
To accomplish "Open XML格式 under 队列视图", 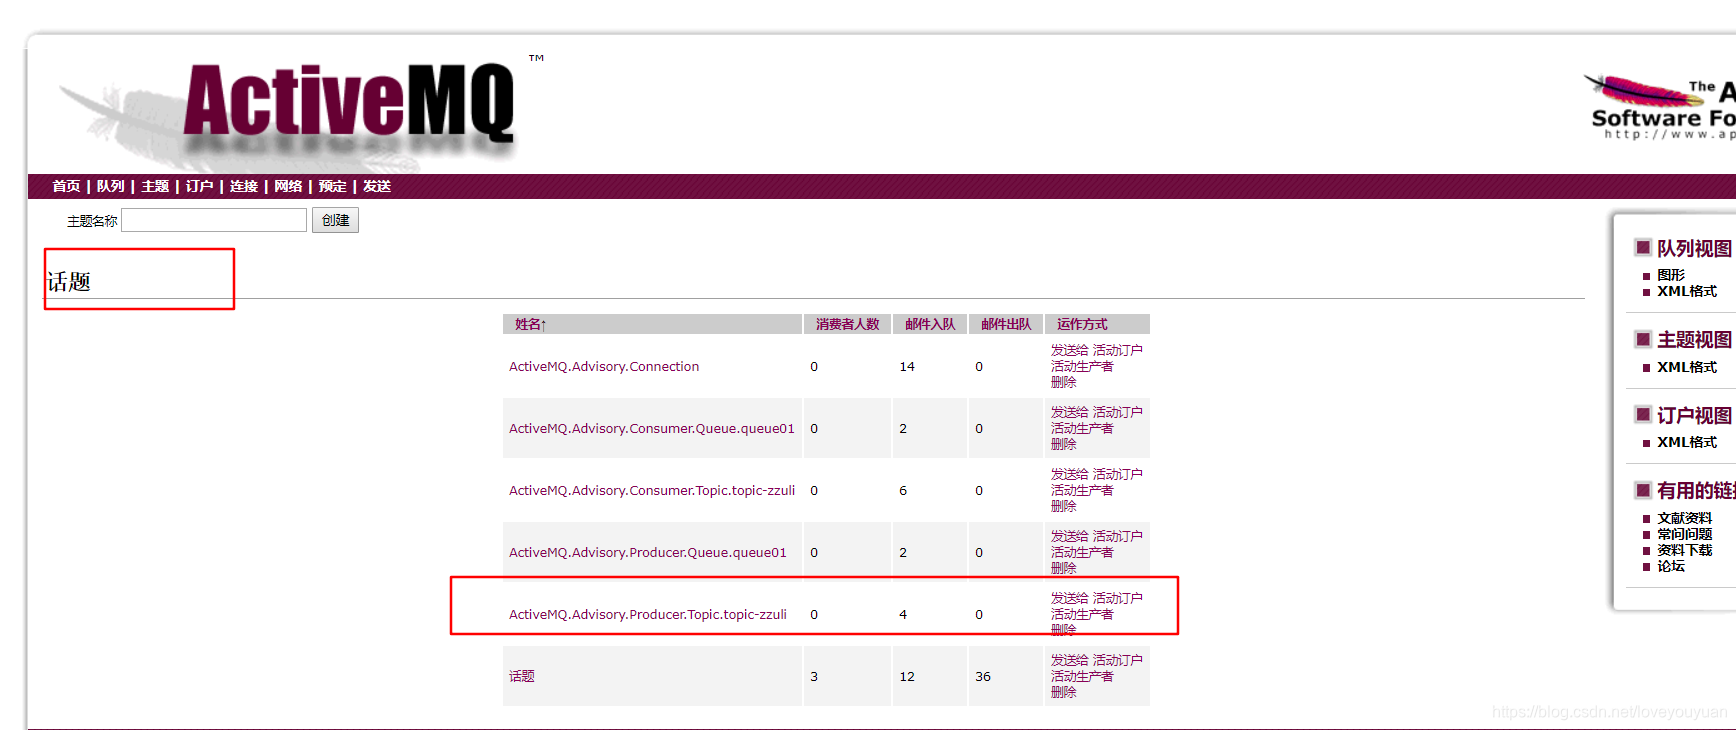I will click(x=1687, y=291).
